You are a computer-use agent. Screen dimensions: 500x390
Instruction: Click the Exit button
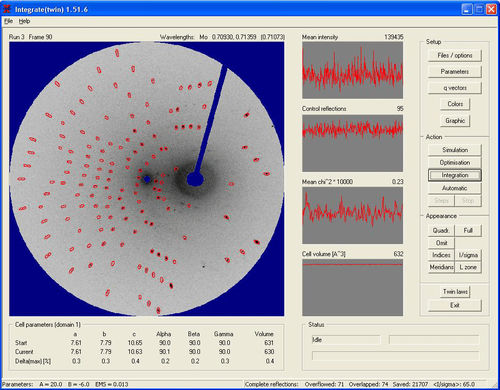click(x=455, y=305)
